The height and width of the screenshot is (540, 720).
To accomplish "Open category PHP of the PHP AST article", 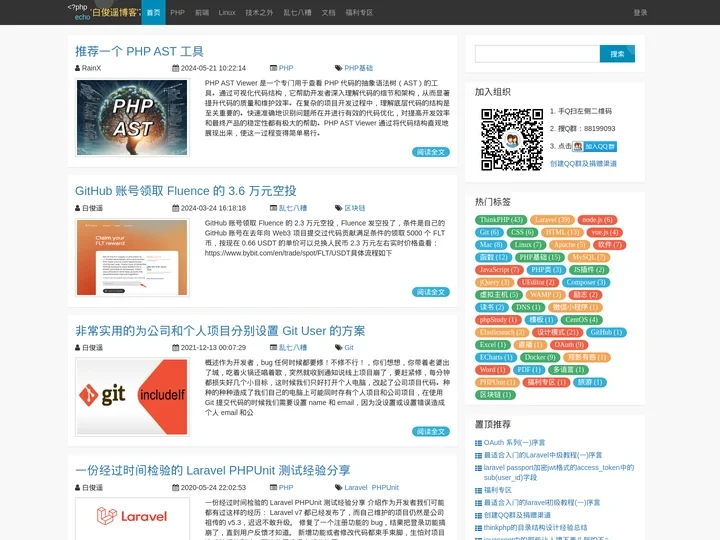I will [286, 68].
